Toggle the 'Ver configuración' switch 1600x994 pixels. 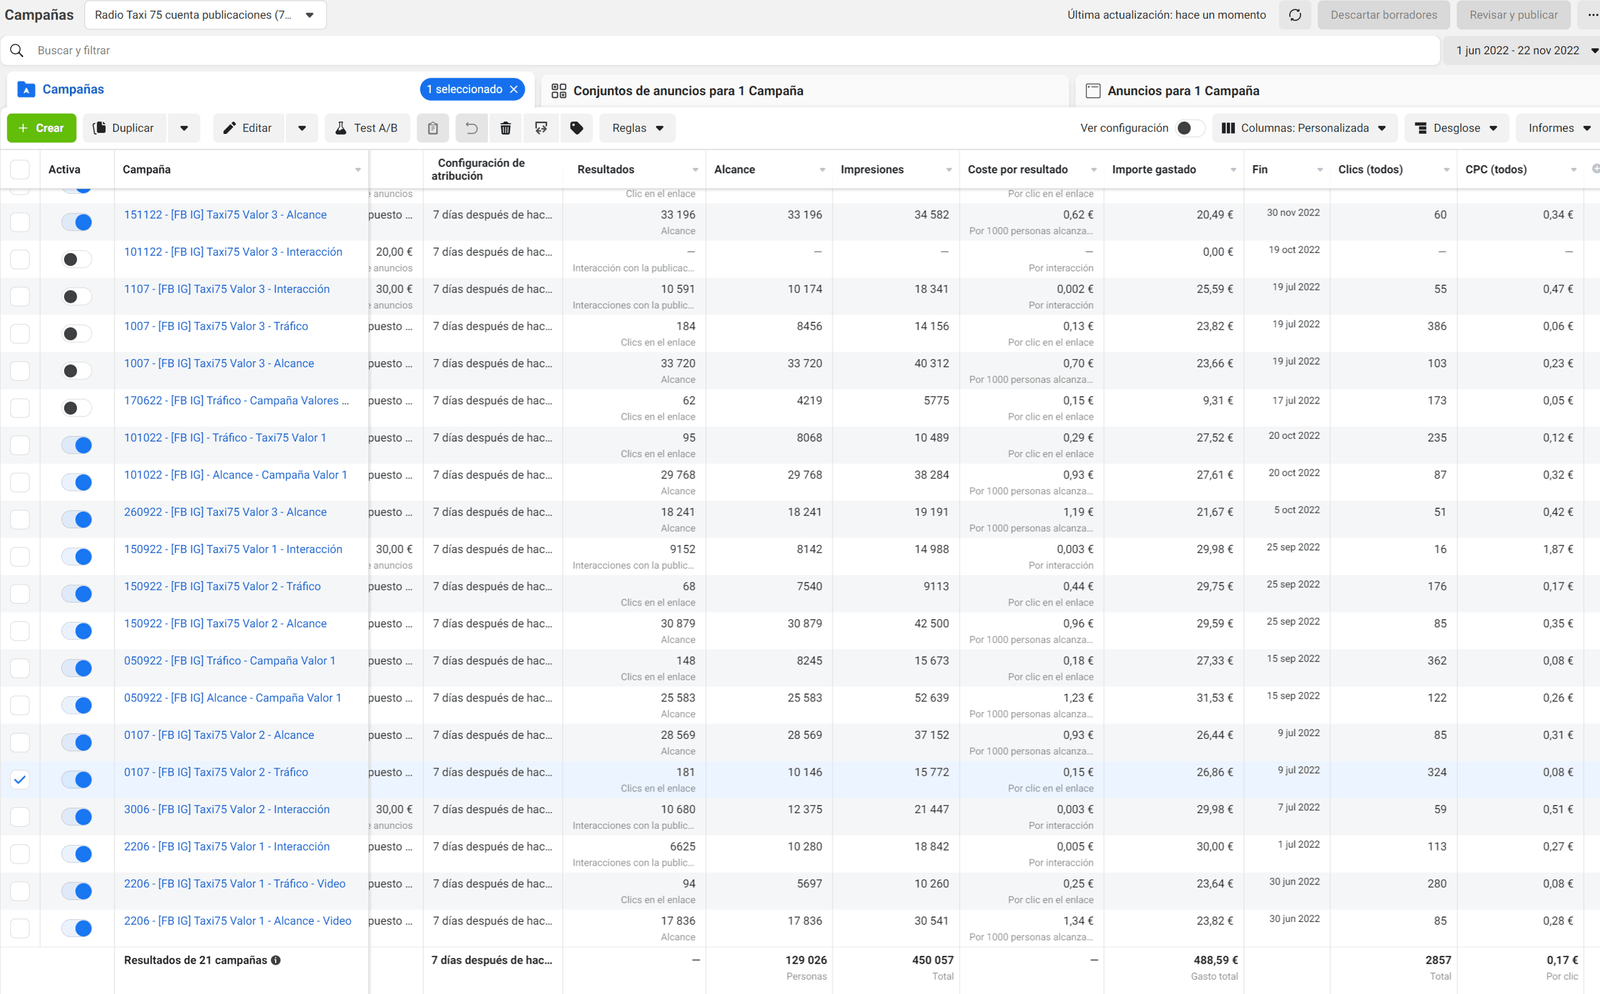[1189, 128]
